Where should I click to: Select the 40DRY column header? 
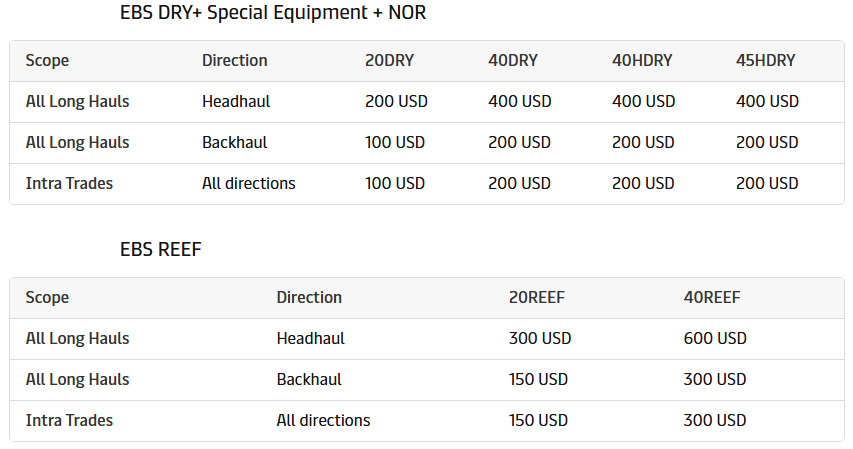[512, 61]
